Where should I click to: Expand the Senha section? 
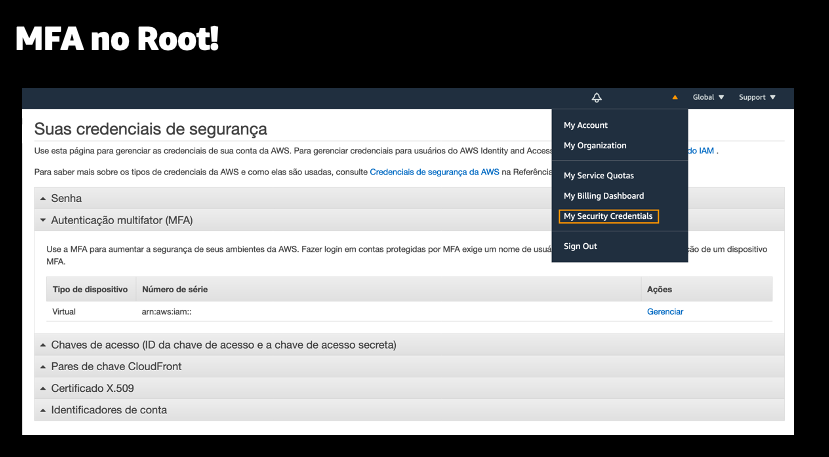pos(409,198)
